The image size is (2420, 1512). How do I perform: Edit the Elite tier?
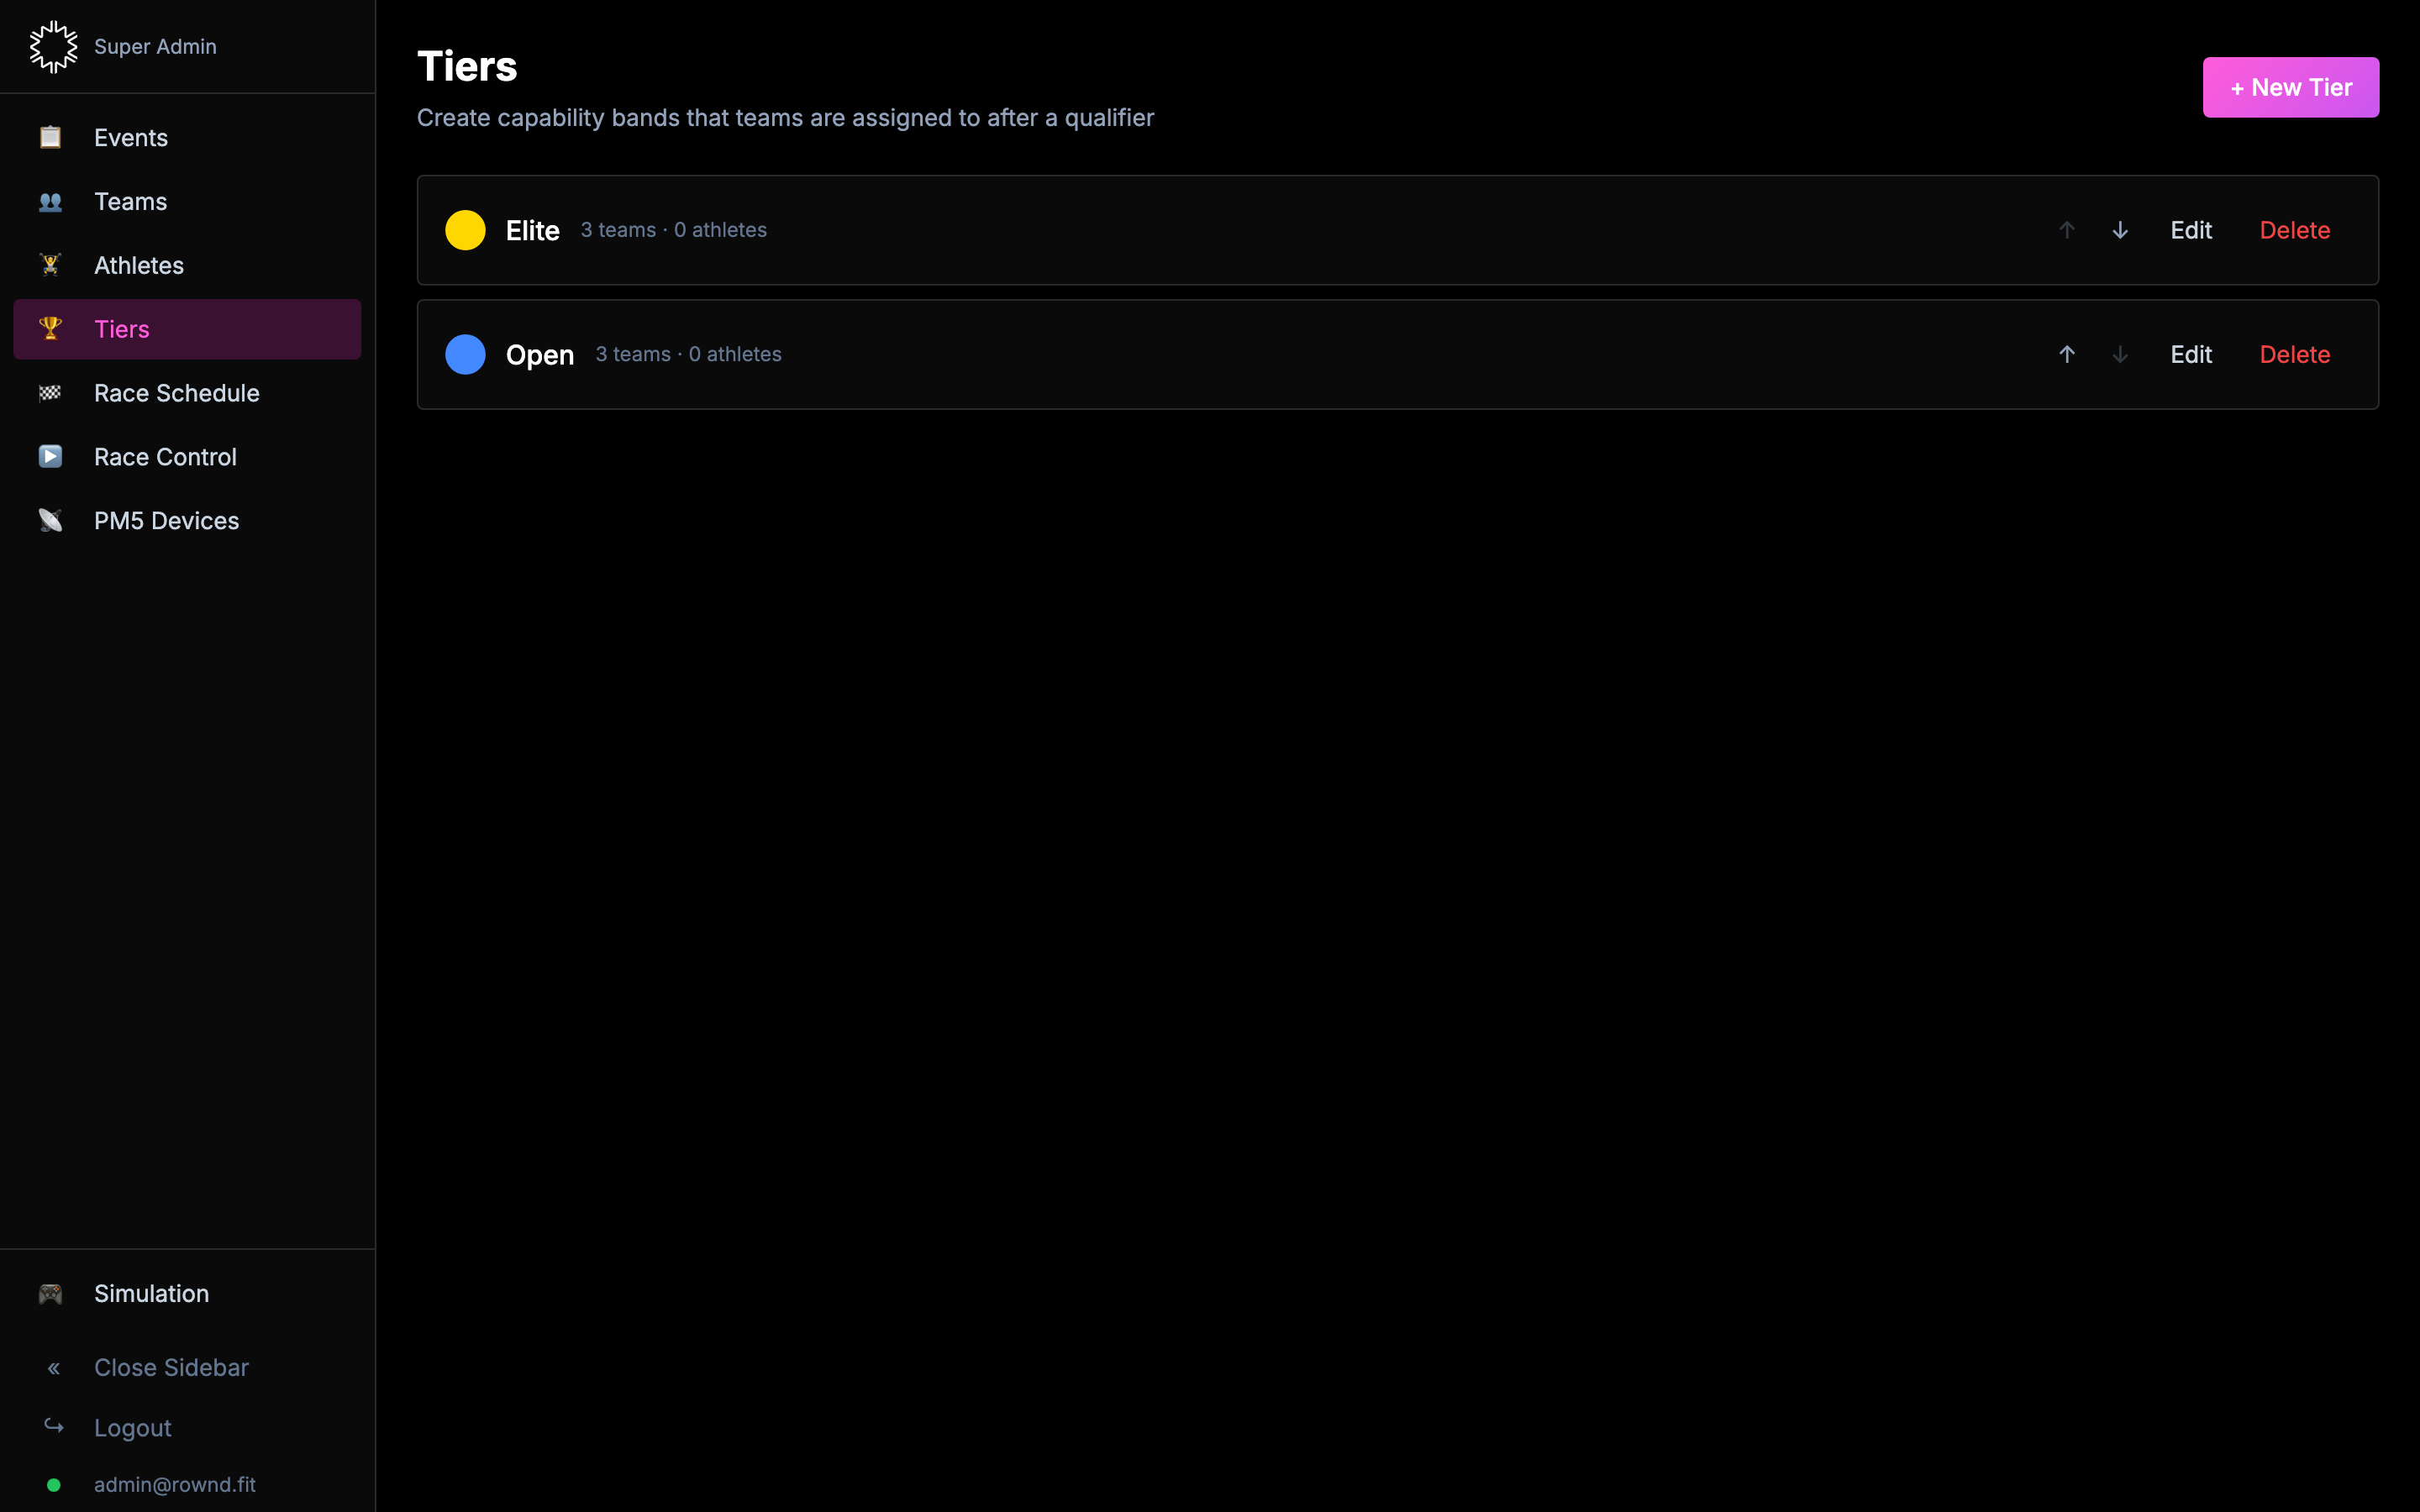point(2190,230)
